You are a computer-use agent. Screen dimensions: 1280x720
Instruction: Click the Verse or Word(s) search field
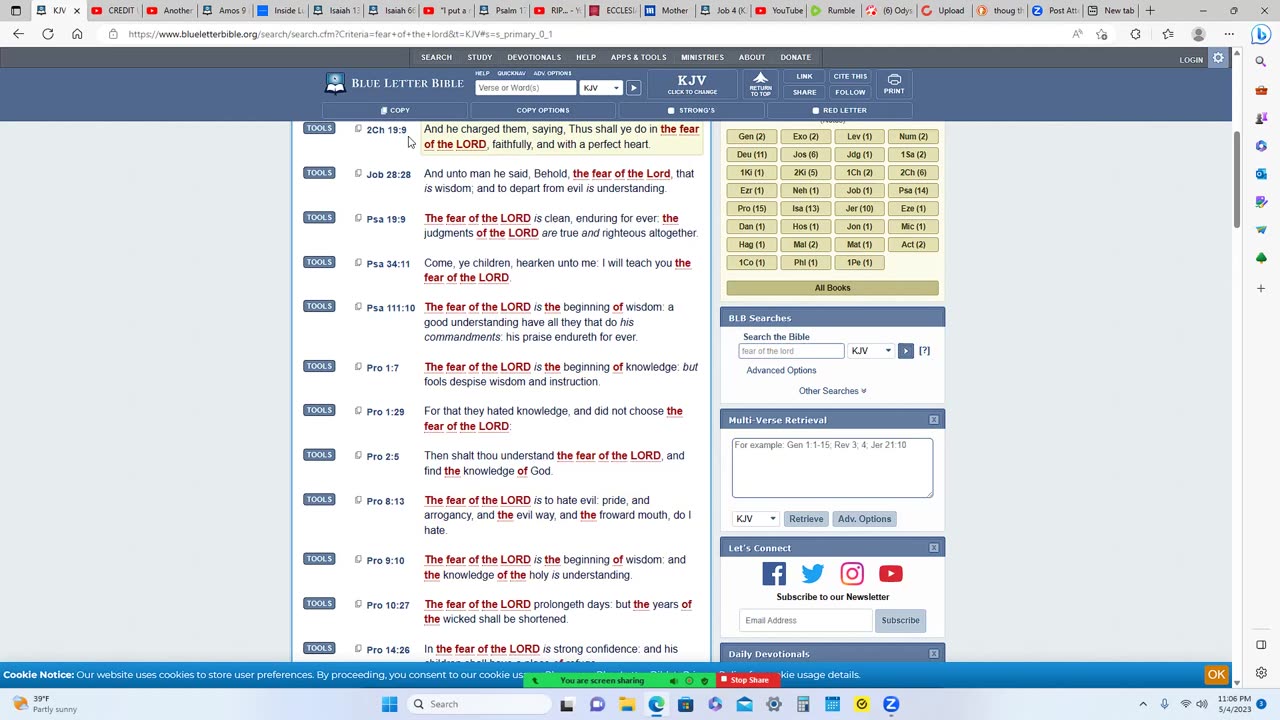coord(525,88)
